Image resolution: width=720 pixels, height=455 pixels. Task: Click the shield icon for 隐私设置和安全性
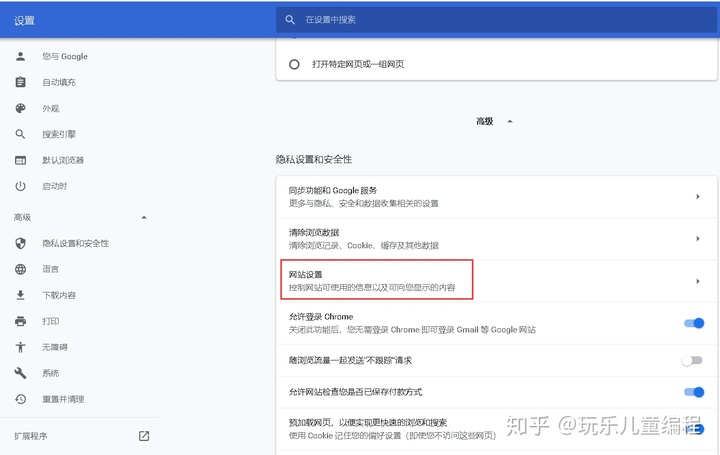click(x=20, y=243)
